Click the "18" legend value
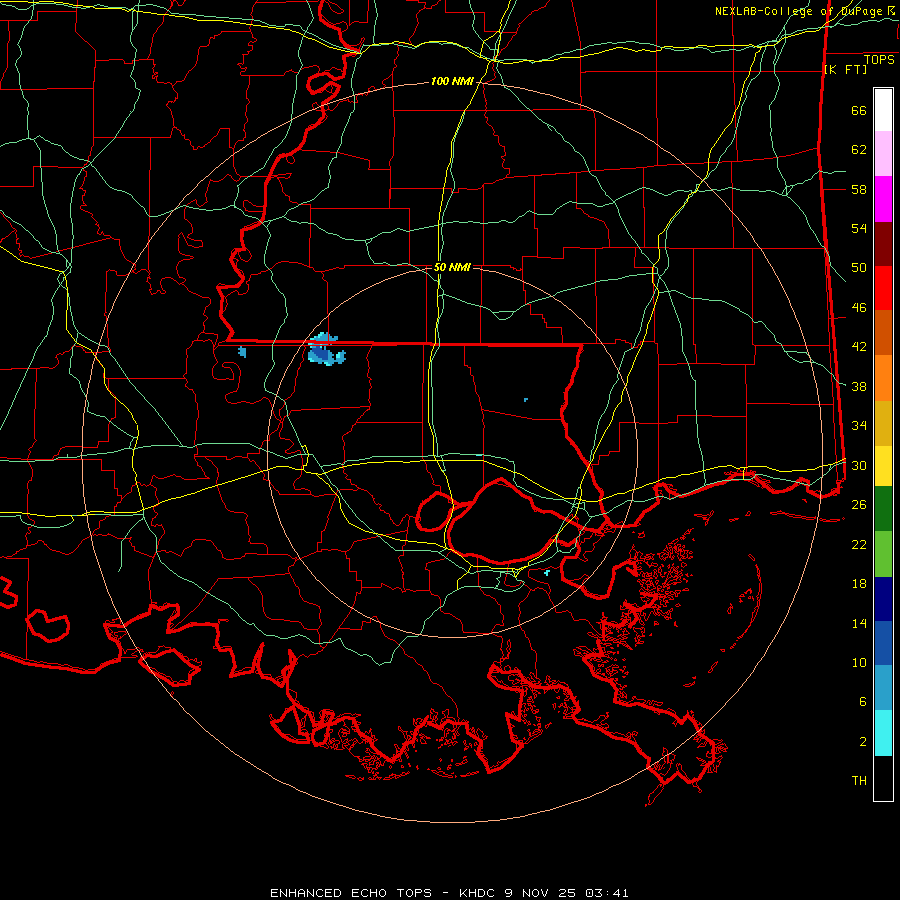This screenshot has width=900, height=900. [859, 584]
